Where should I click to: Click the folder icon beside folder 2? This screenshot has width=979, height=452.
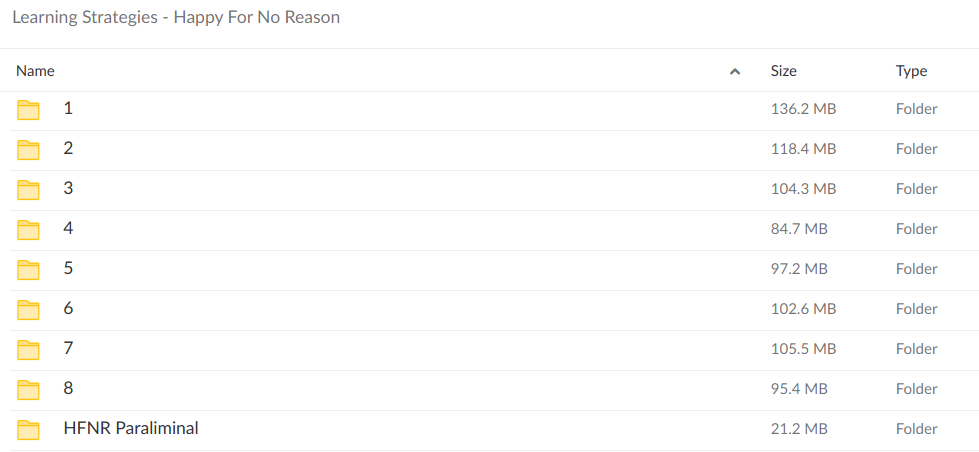point(28,150)
